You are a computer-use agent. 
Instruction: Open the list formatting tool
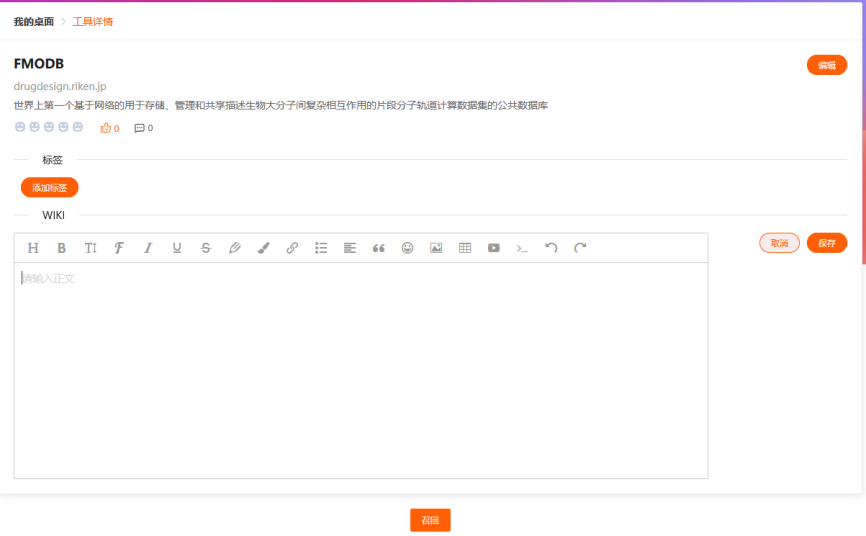tap(321, 248)
